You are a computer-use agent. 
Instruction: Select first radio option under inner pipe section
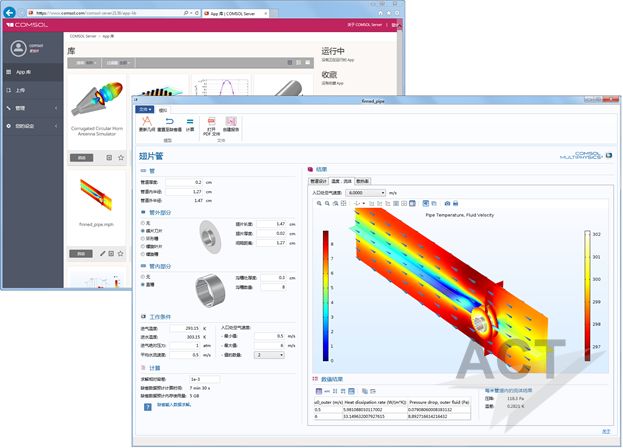[x=143, y=277]
